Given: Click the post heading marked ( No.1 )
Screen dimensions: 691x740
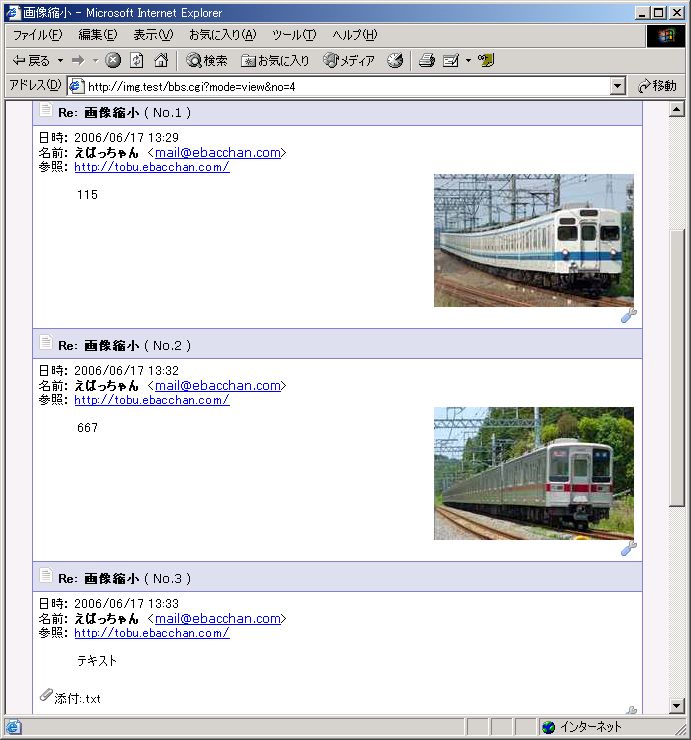Looking at the screenshot, I should 125,113.
